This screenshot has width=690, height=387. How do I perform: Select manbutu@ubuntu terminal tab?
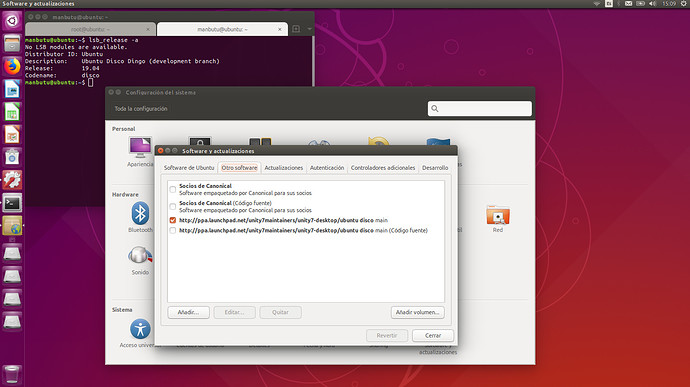pyautogui.click(x=222, y=29)
